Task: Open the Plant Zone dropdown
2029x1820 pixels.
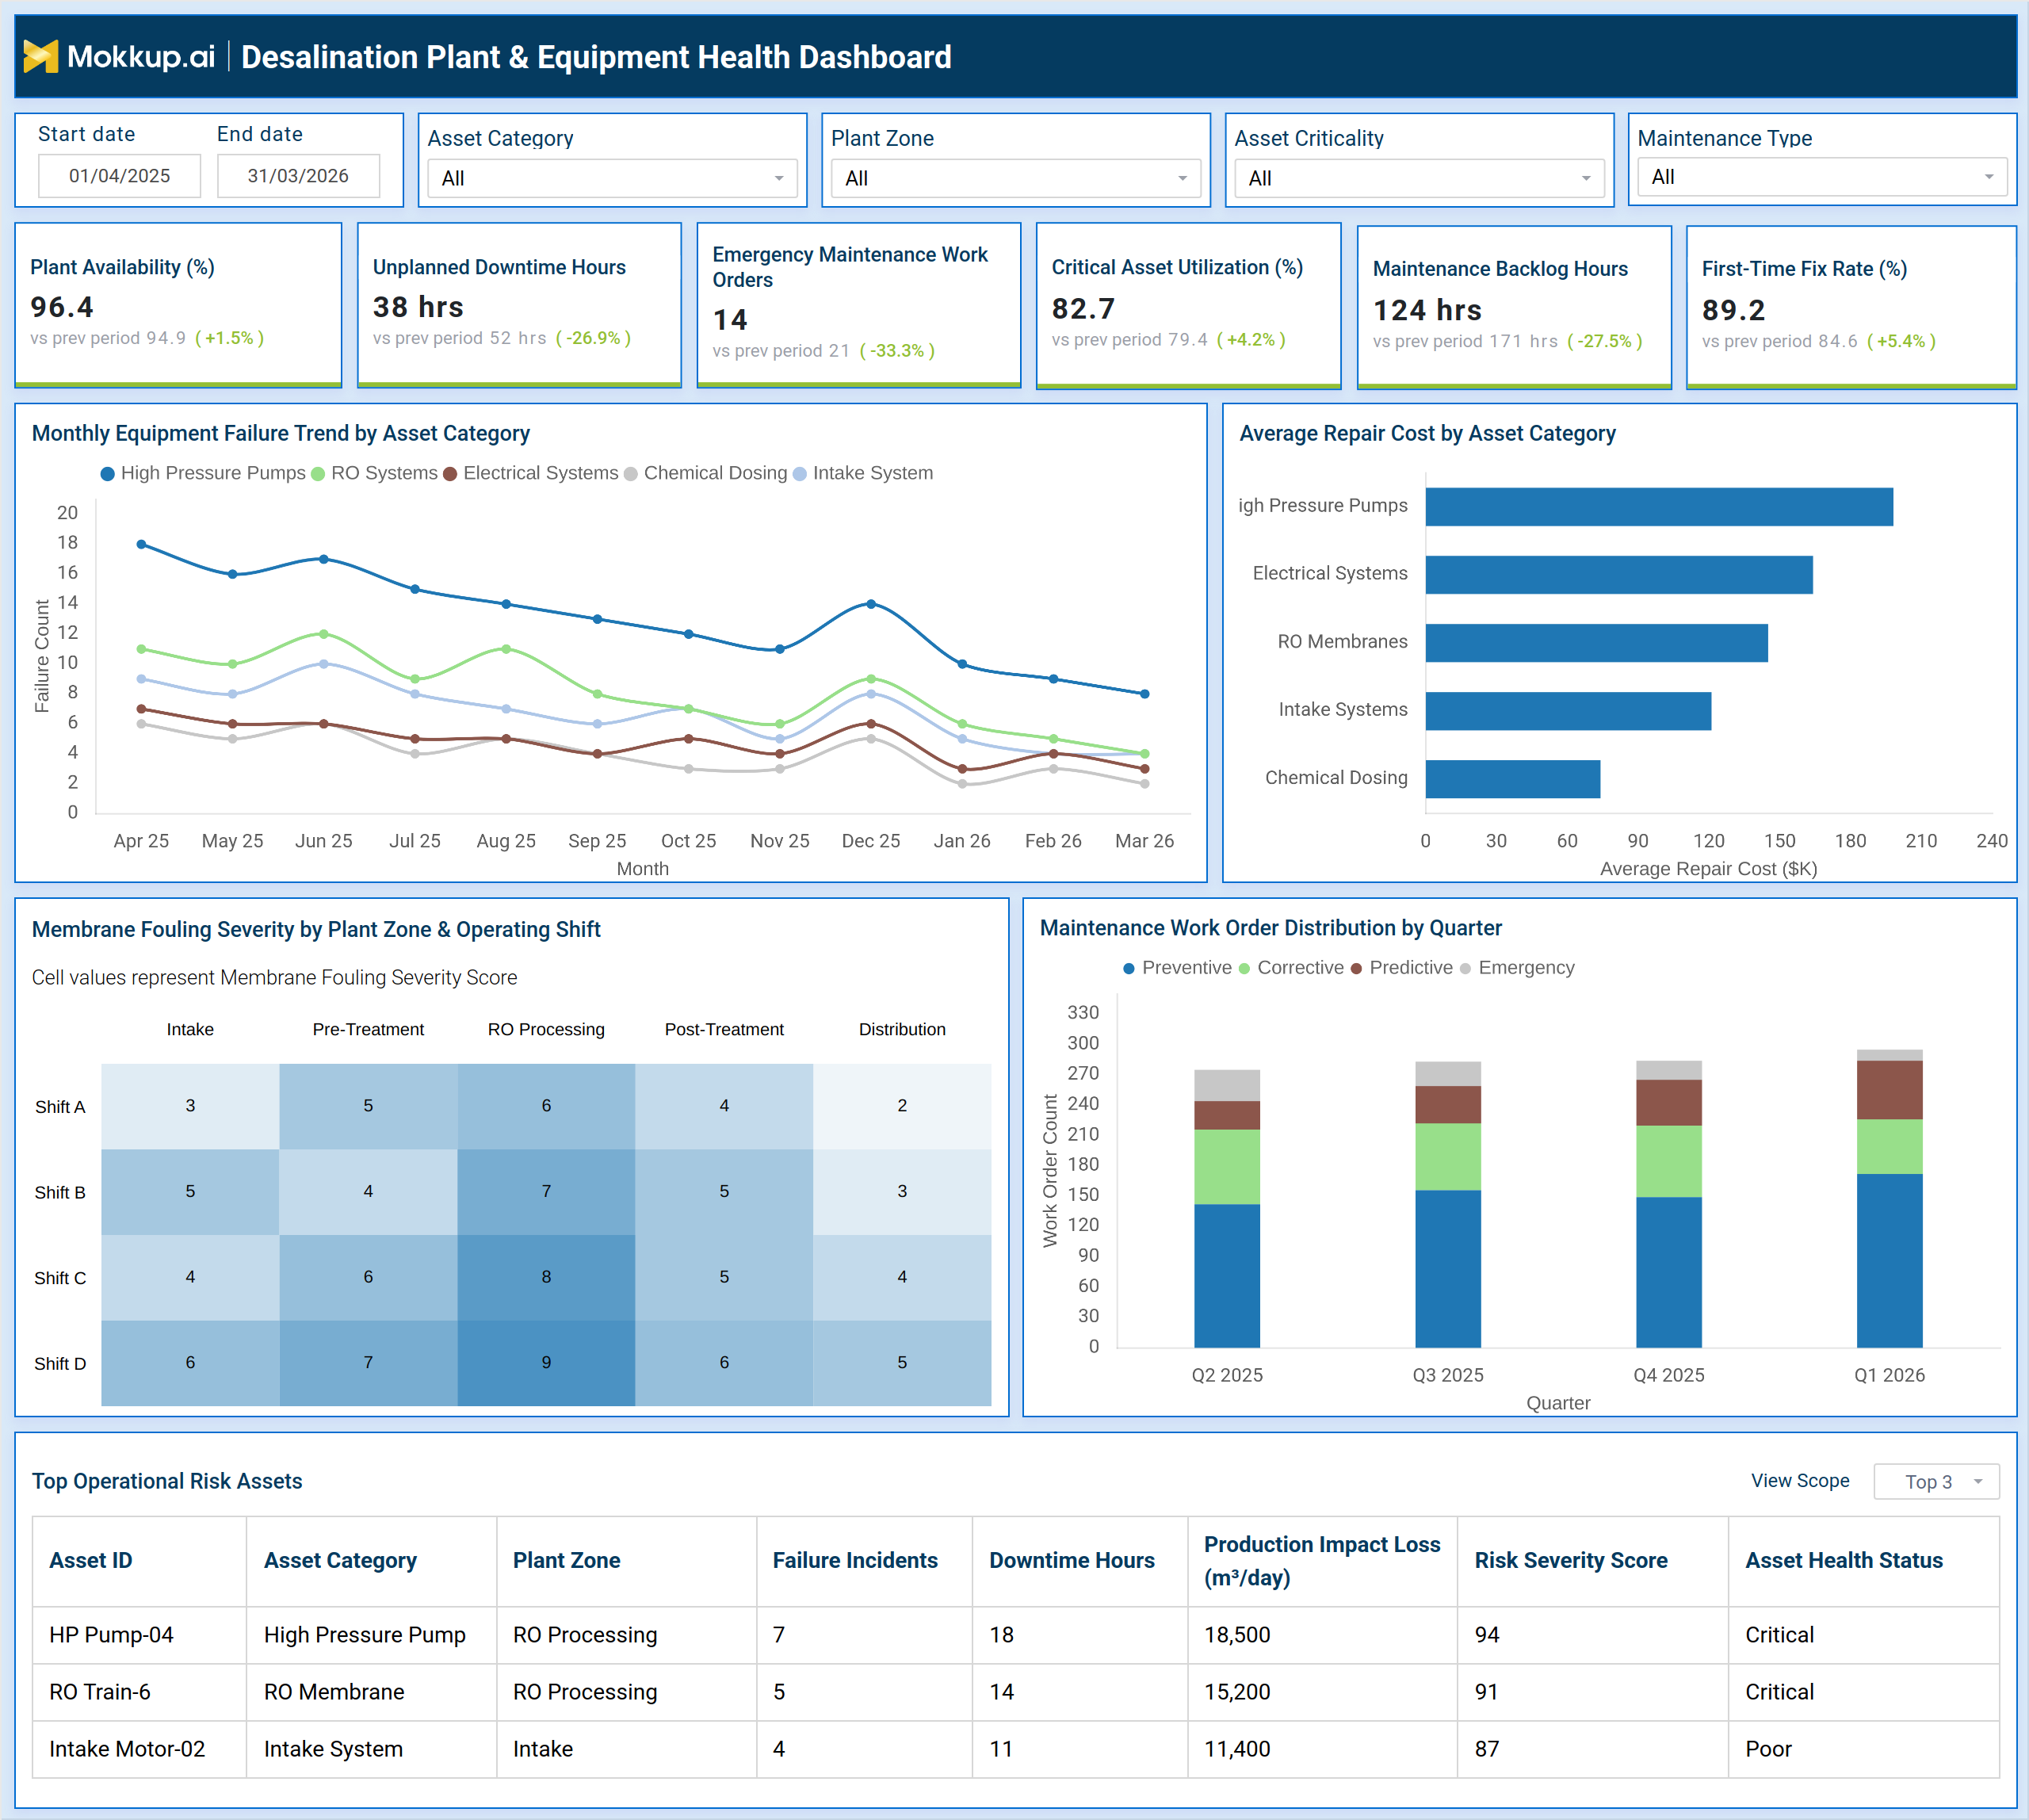Action: click(x=1015, y=178)
